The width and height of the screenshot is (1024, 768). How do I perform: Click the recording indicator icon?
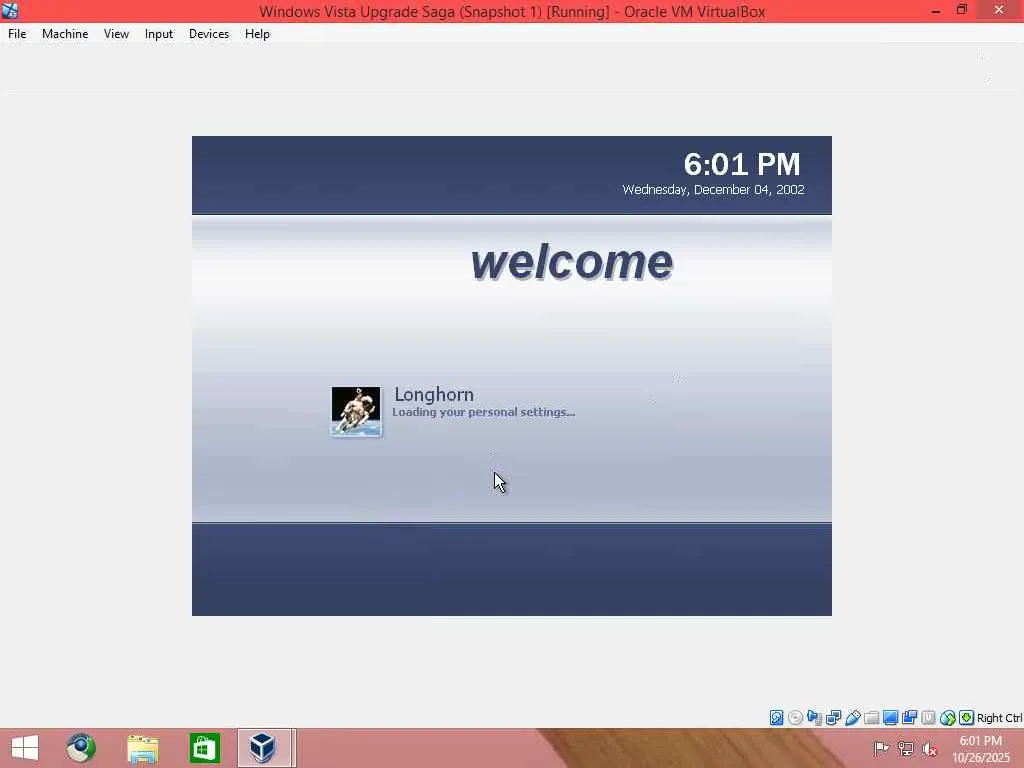click(909, 718)
